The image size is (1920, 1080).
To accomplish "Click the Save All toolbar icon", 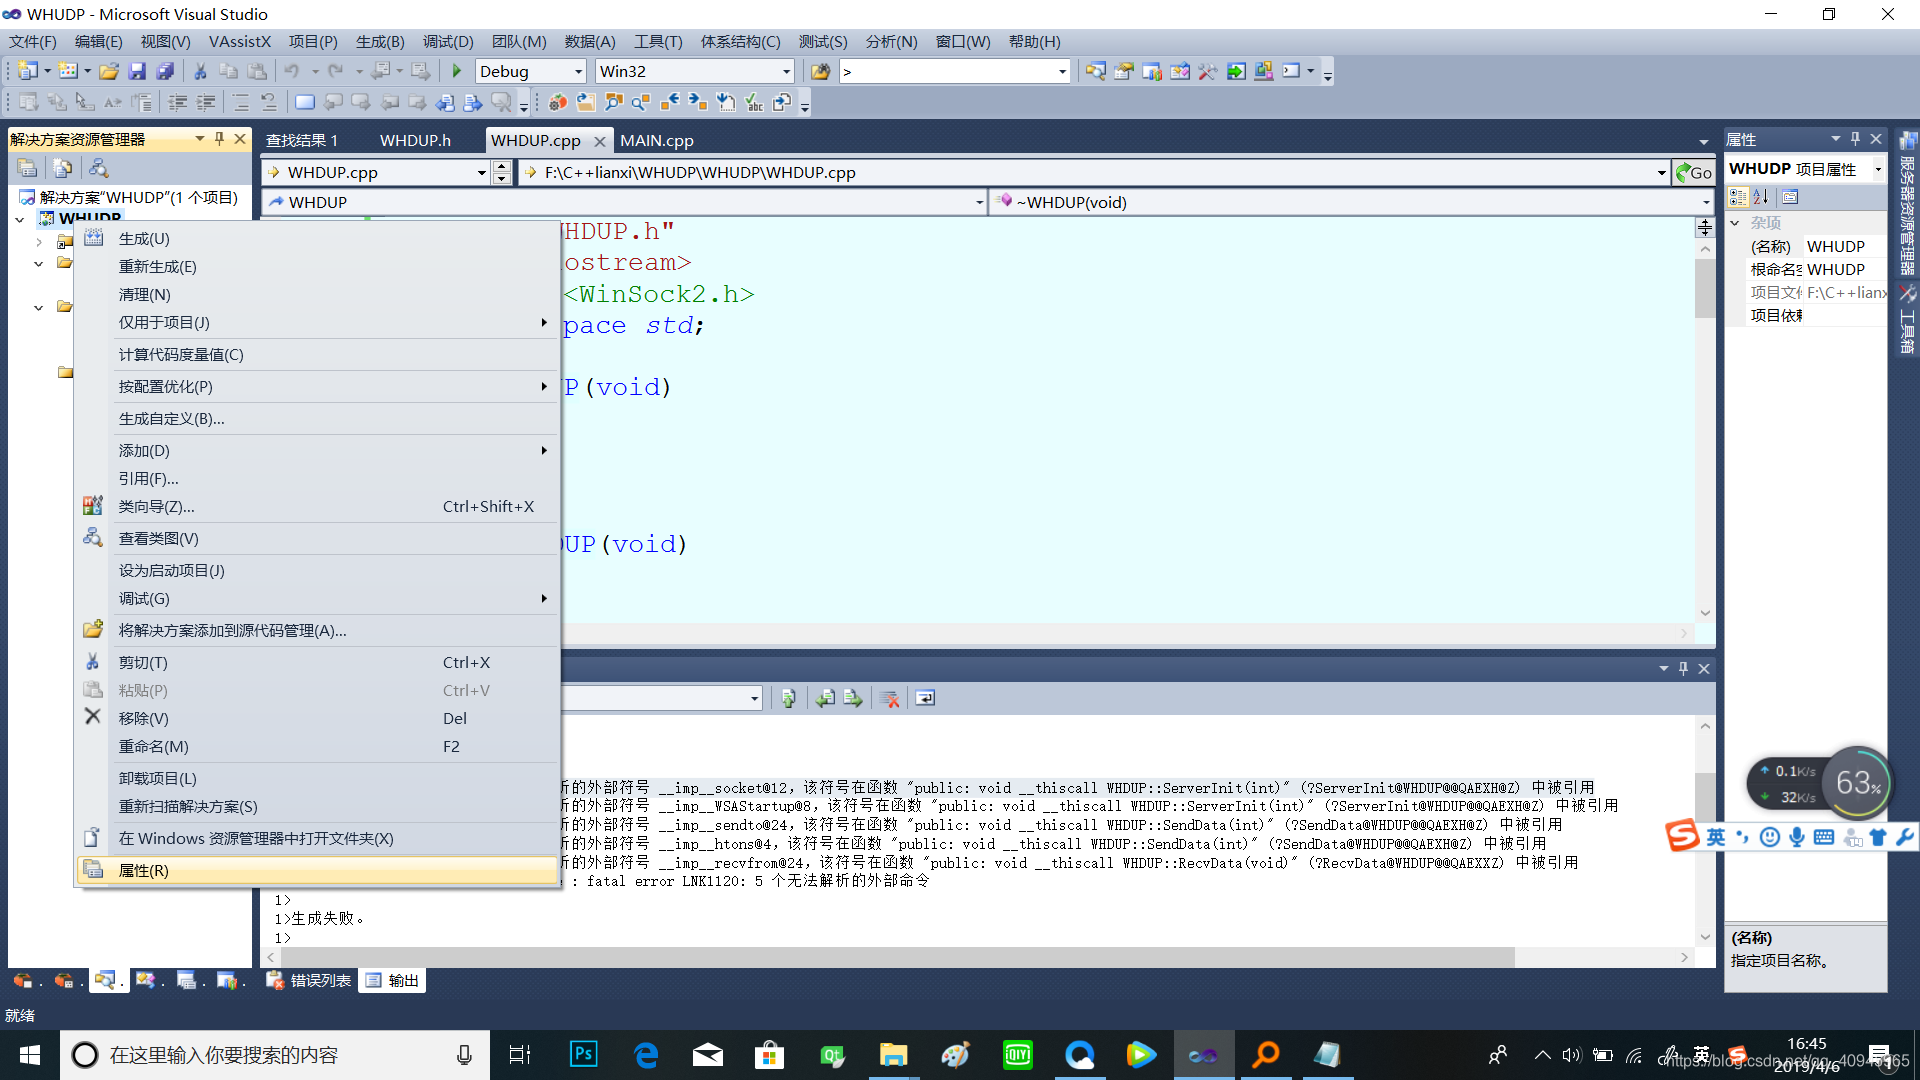I will (165, 71).
